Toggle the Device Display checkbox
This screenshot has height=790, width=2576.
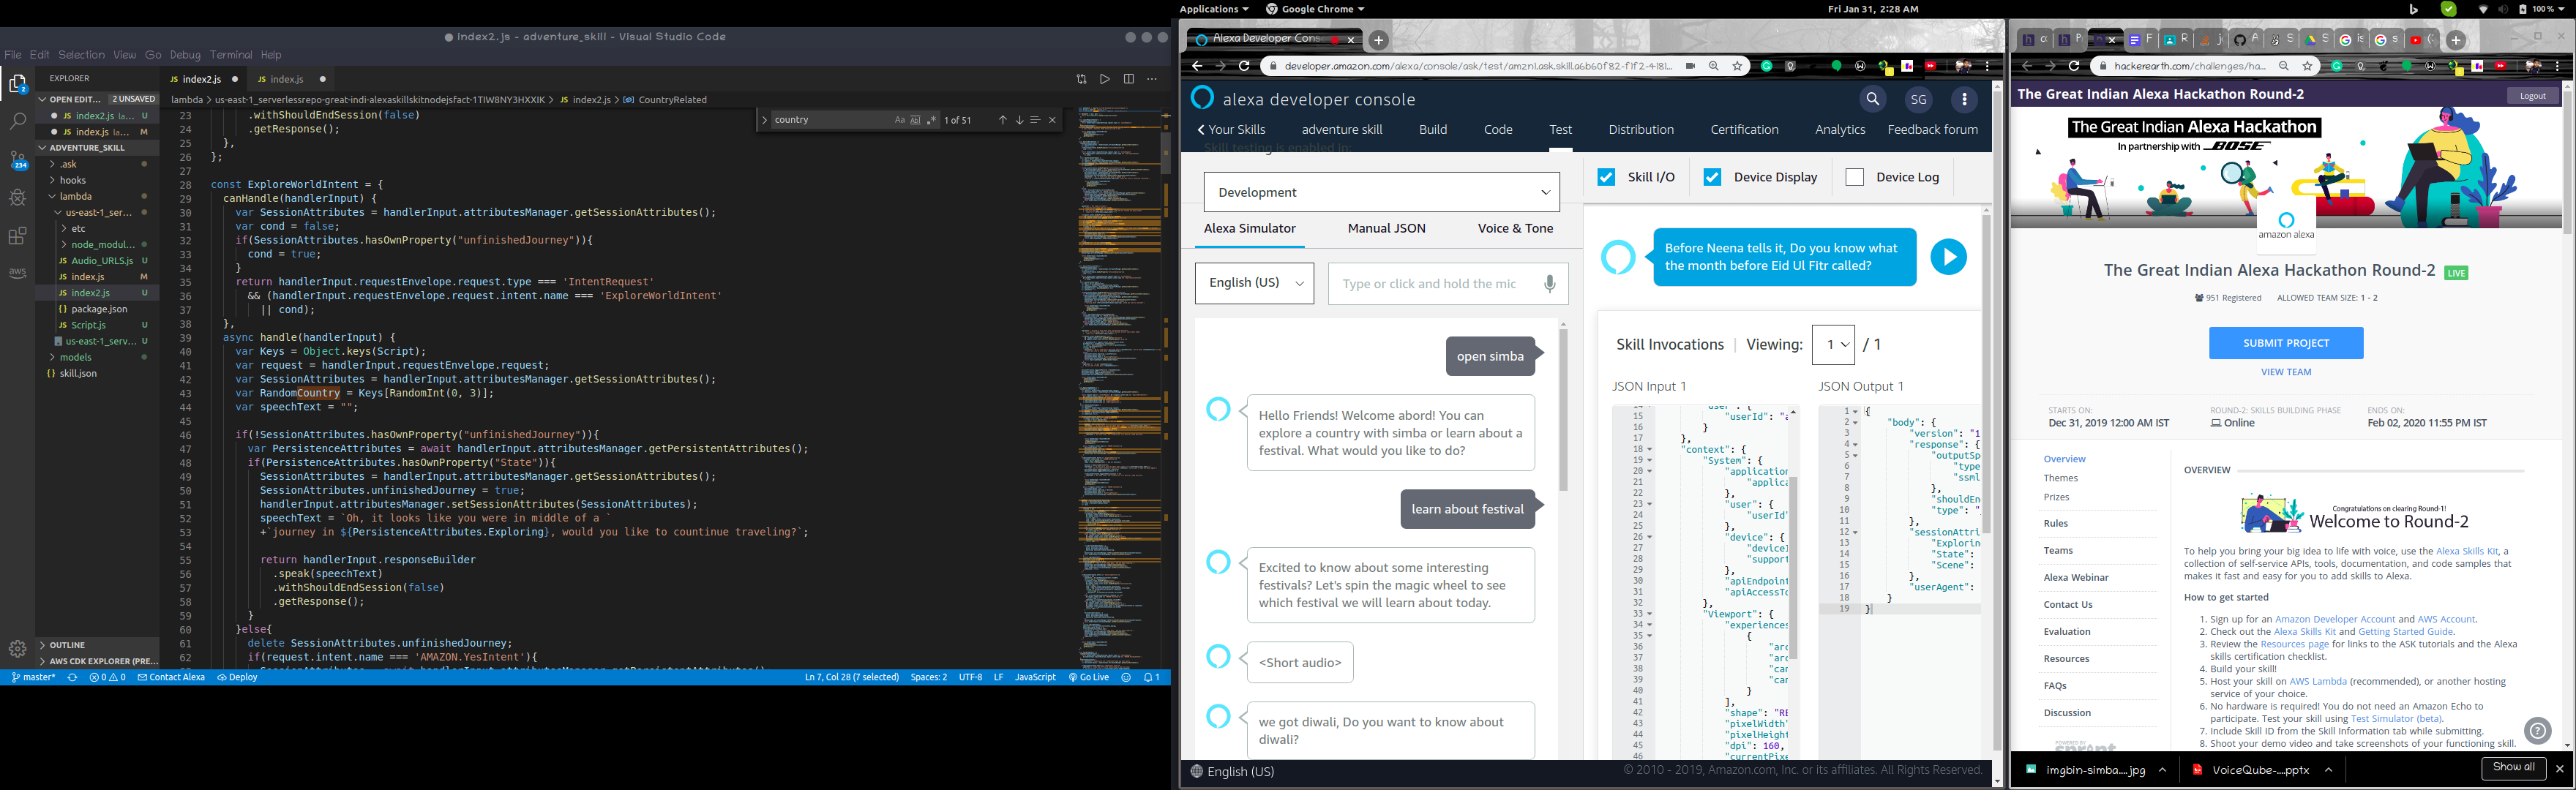[x=1712, y=177]
